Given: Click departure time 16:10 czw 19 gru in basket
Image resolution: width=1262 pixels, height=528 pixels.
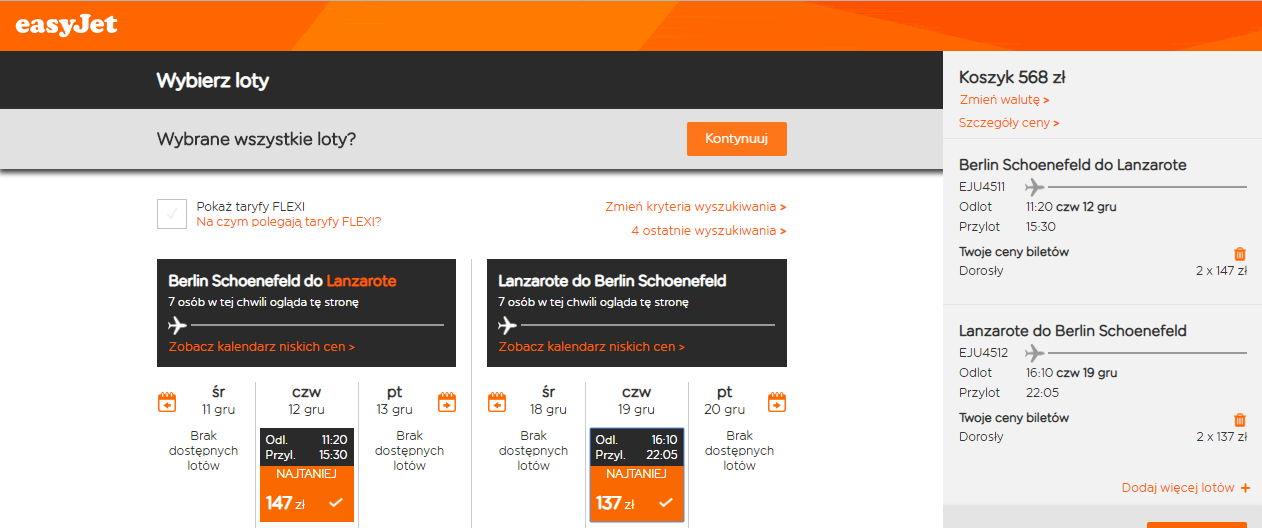Looking at the screenshot, I should 1071,373.
